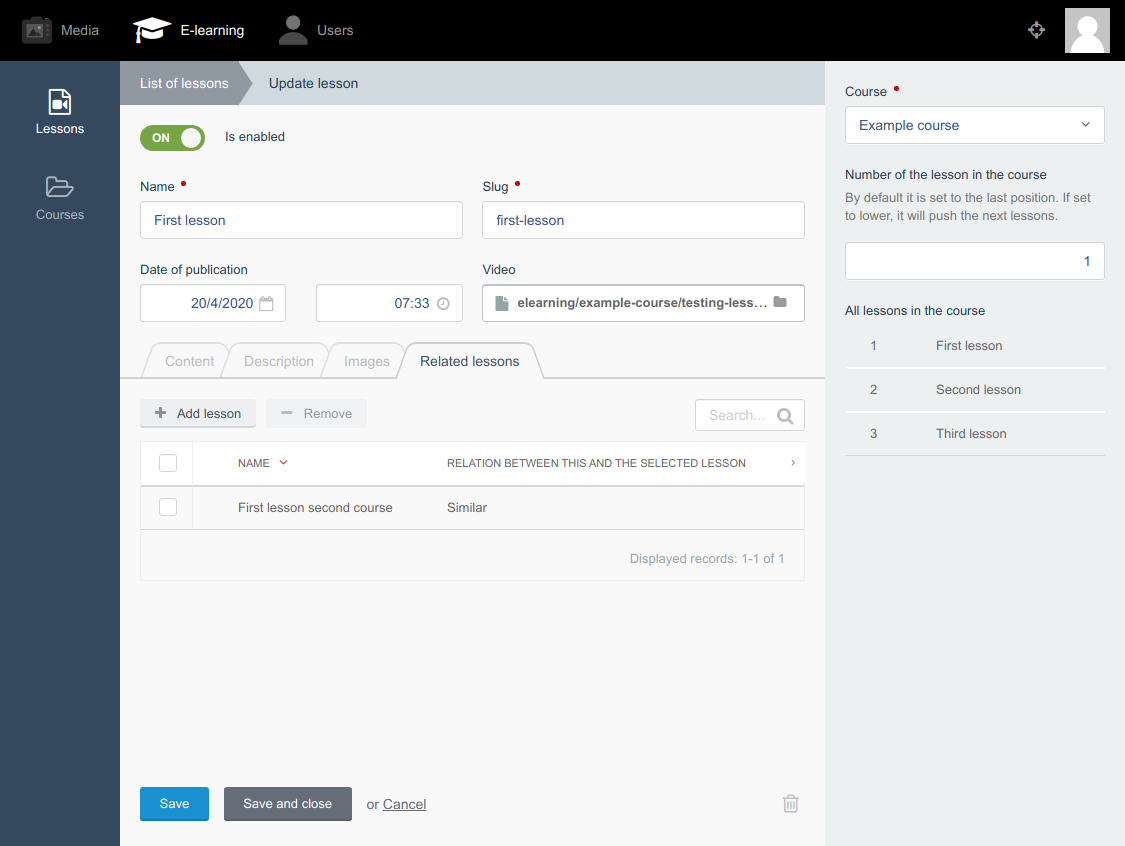Switch to the Images tab
The height and width of the screenshot is (846, 1125).
click(367, 361)
